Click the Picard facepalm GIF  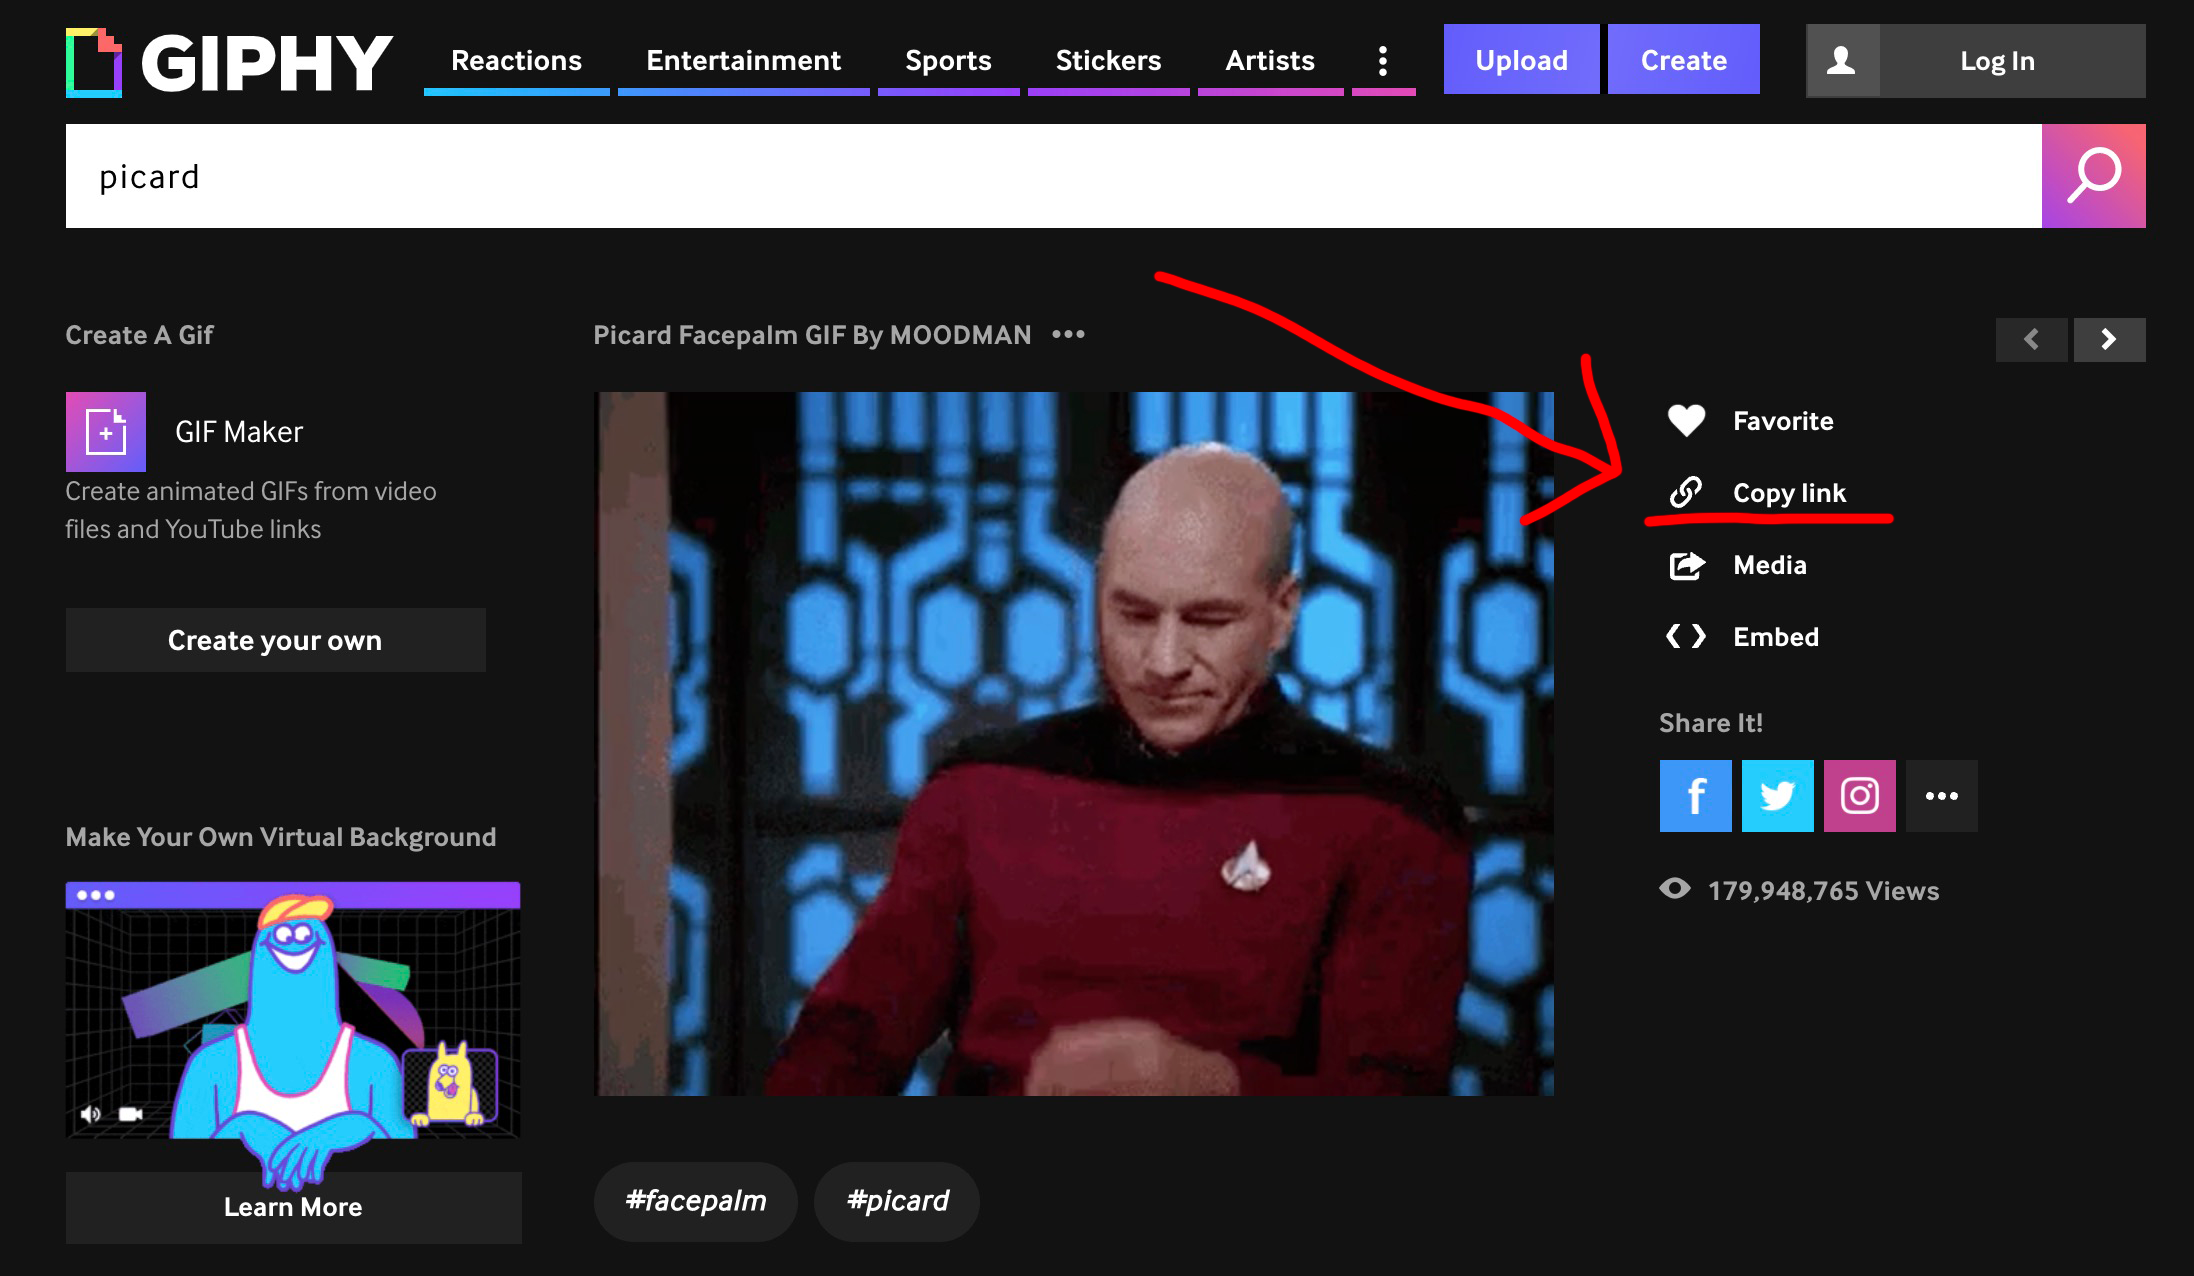click(1075, 743)
